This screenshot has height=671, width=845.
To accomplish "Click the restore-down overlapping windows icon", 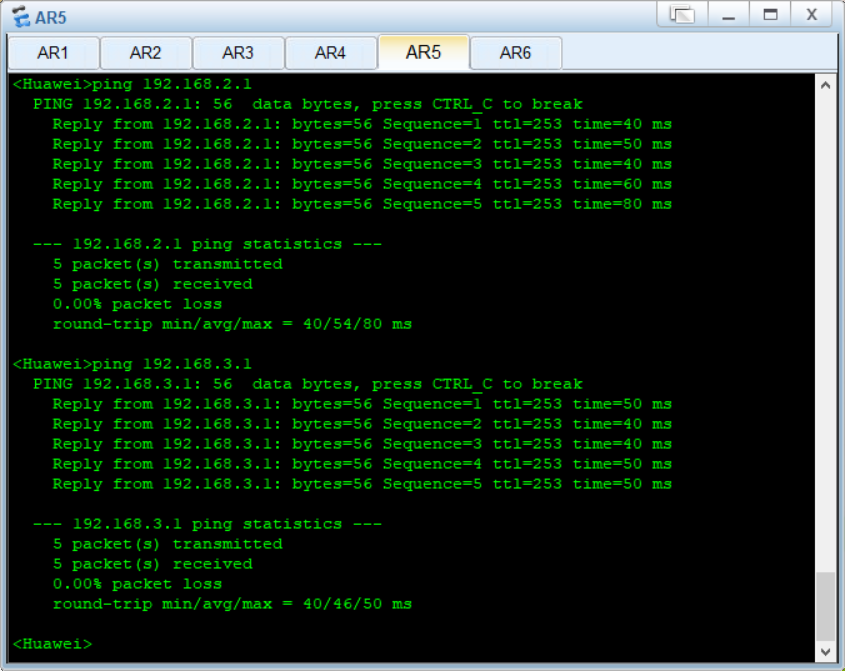I will pyautogui.click(x=682, y=15).
